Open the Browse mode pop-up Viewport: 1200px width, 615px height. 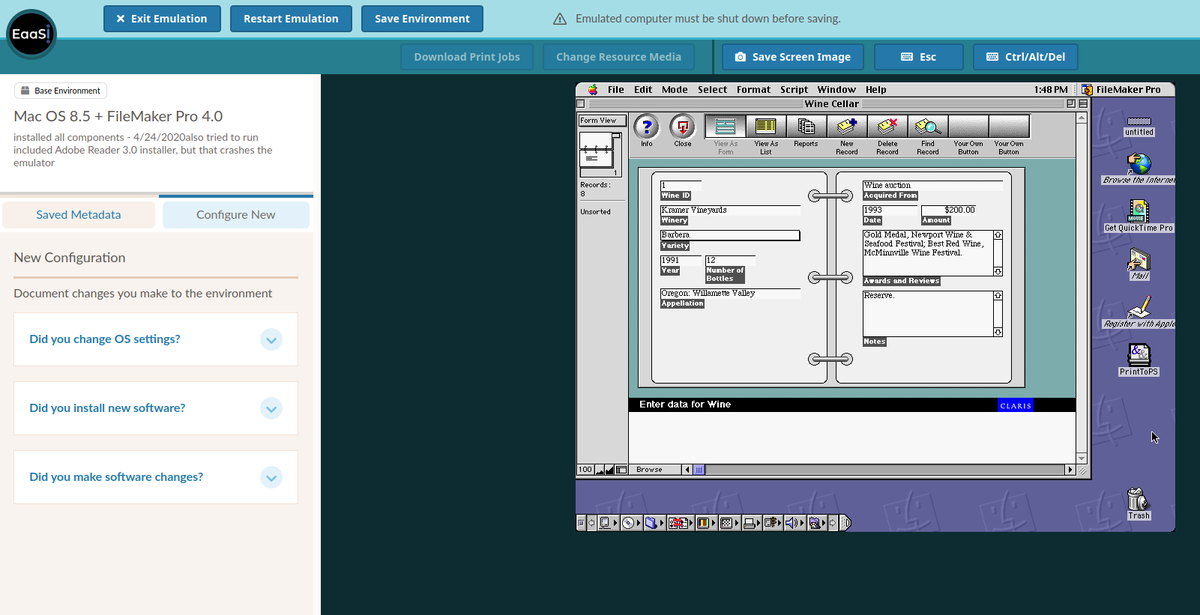(653, 470)
